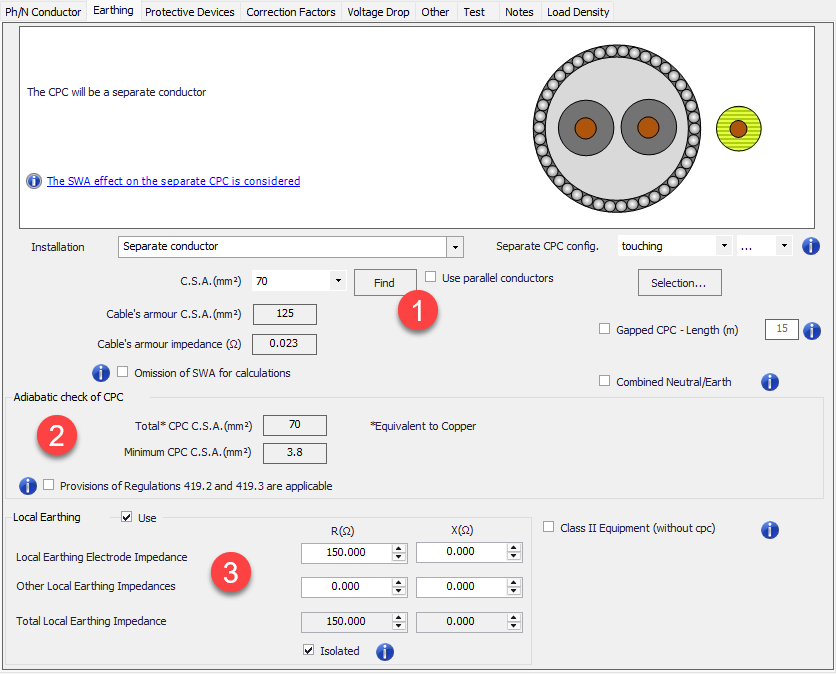836x674 pixels.
Task: Click info icon beside Isolated checkbox
Action: pyautogui.click(x=385, y=652)
